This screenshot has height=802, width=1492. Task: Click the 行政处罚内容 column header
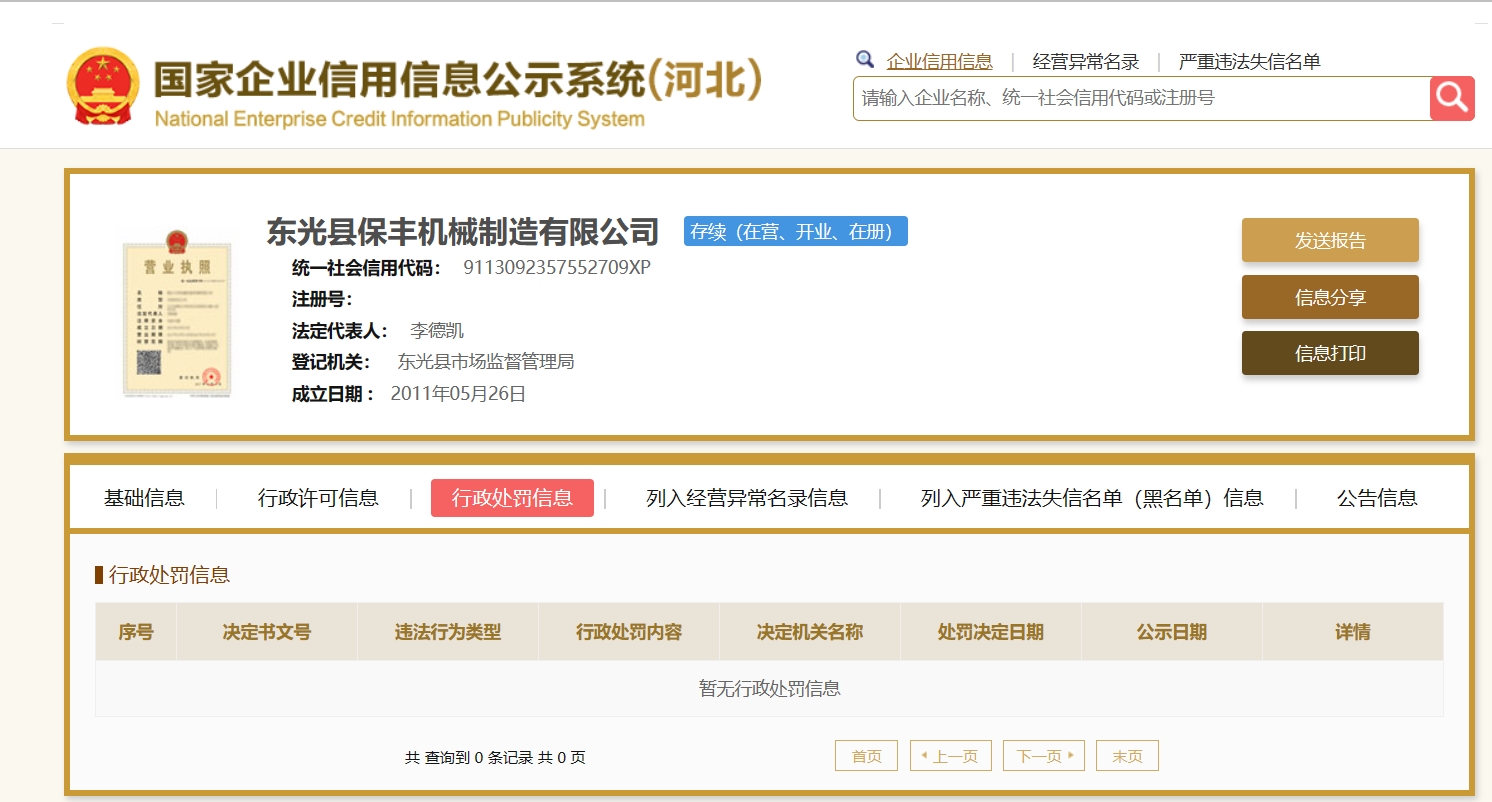(629, 632)
